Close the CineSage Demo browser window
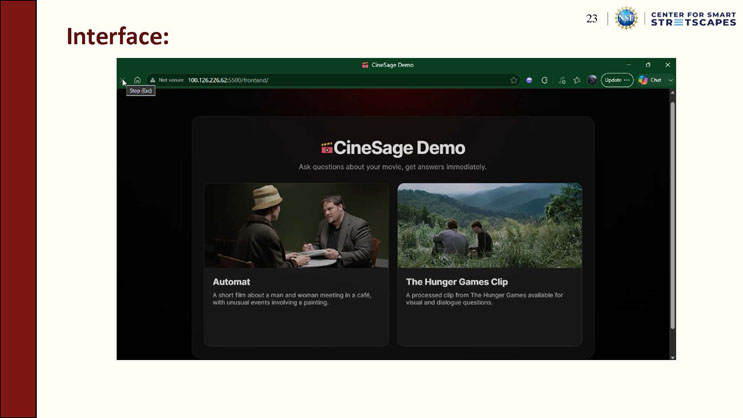This screenshot has height=418, width=743. click(668, 65)
